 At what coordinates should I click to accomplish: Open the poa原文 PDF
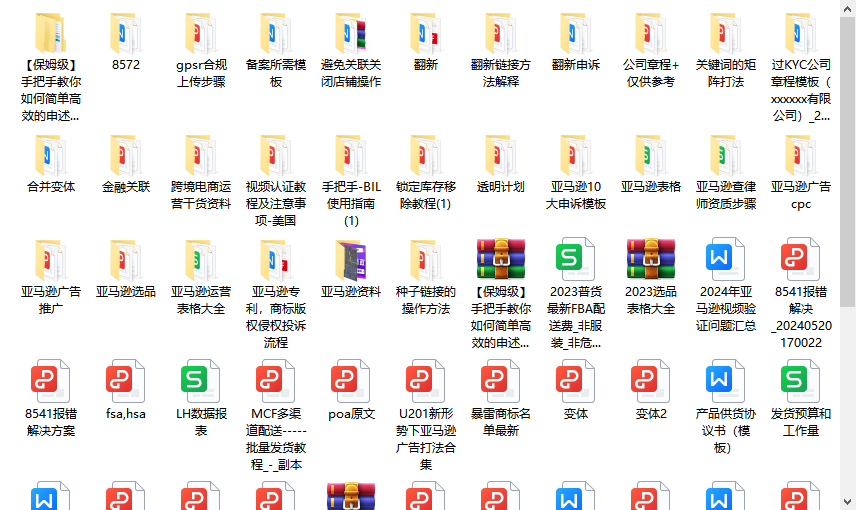pos(350,381)
